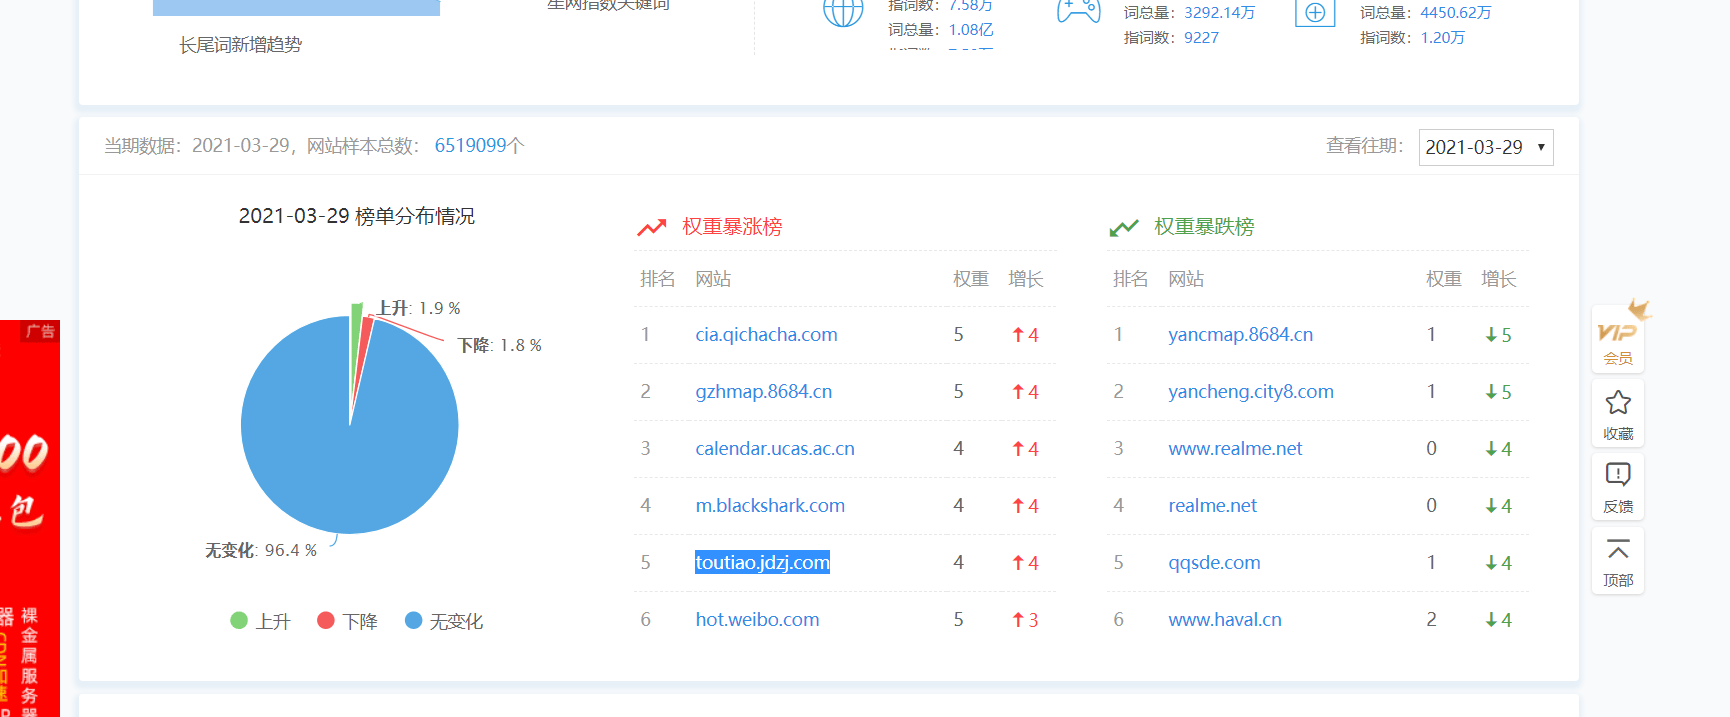Visit yancheng.city8.com link
1730x717 pixels.
1251,392
